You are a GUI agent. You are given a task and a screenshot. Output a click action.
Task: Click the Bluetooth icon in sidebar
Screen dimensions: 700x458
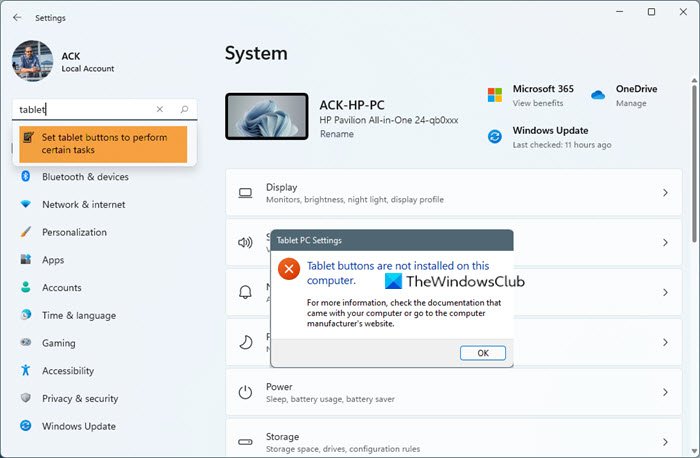pyautogui.click(x=25, y=176)
